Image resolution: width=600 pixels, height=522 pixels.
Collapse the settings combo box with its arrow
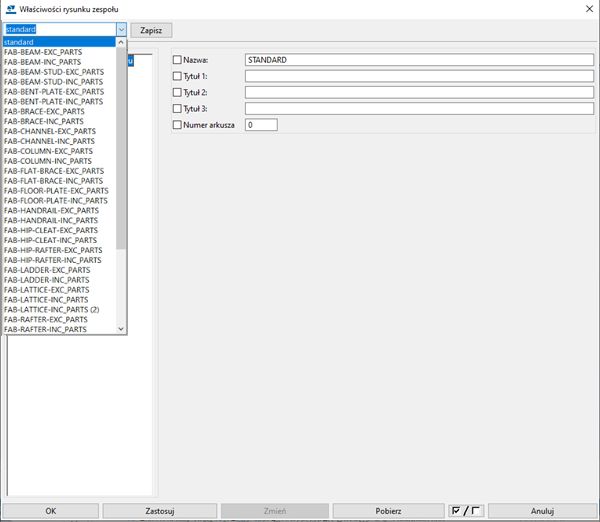point(121,30)
